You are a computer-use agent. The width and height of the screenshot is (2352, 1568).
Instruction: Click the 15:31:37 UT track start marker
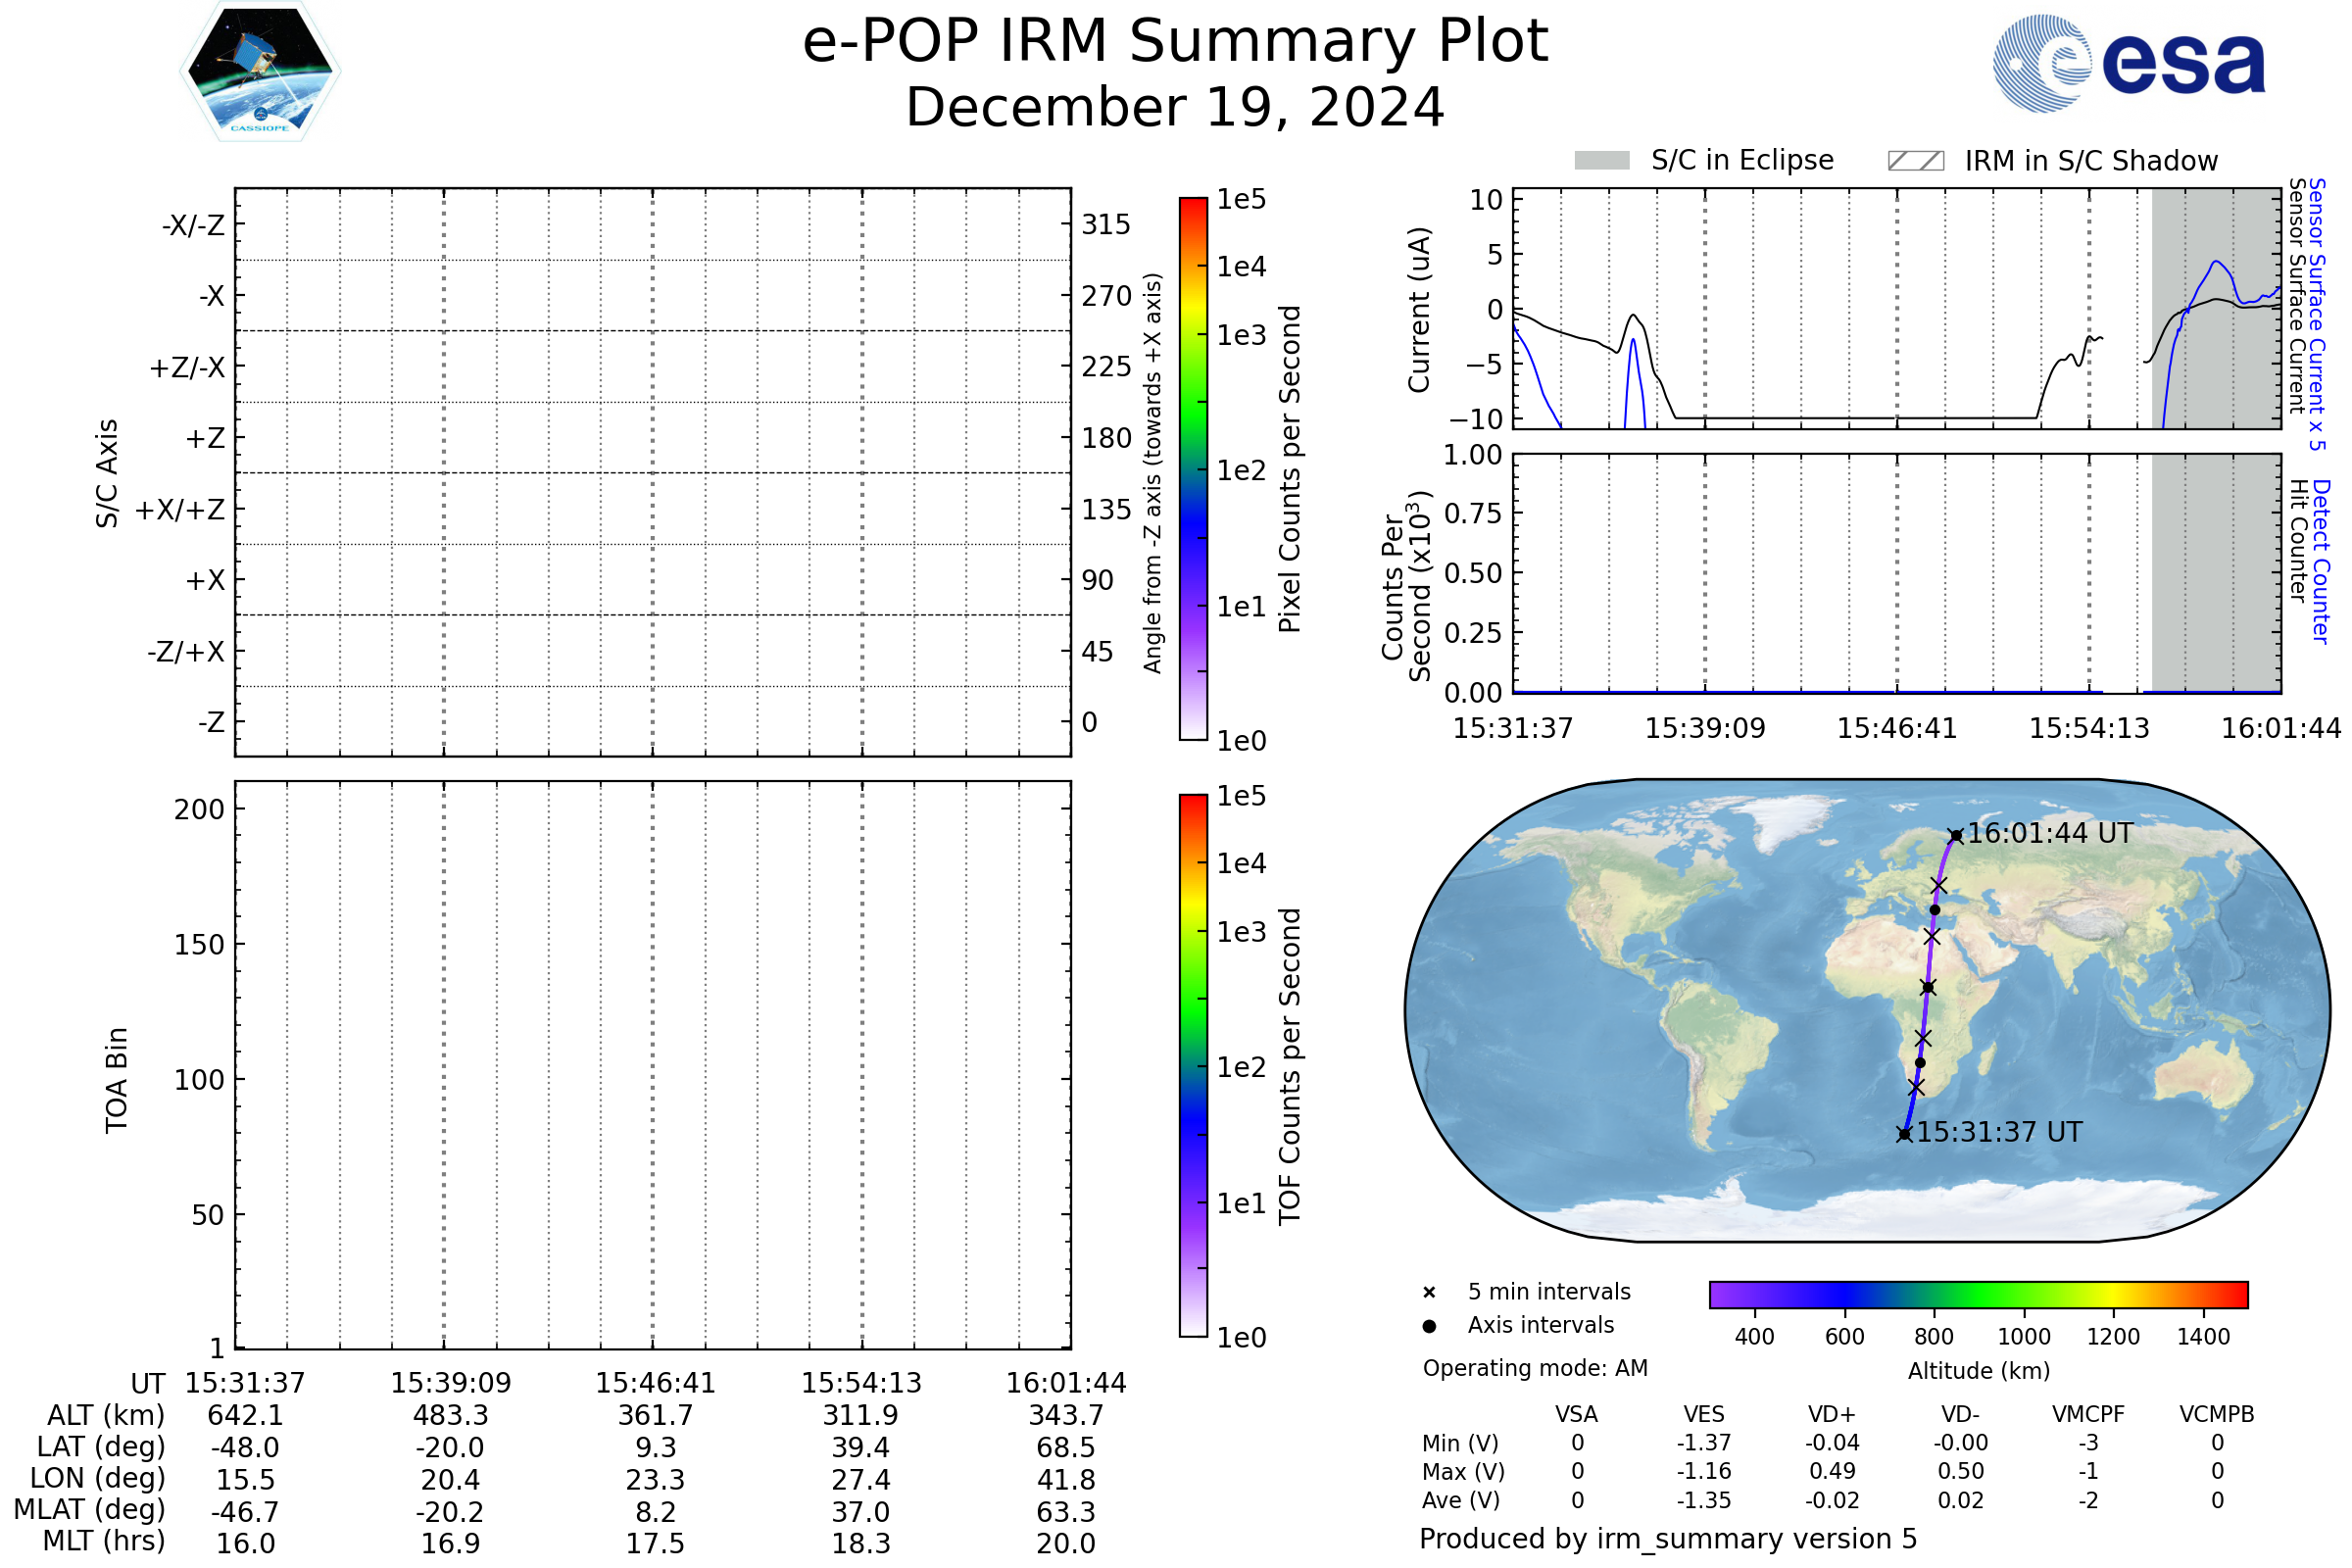pos(1904,1134)
